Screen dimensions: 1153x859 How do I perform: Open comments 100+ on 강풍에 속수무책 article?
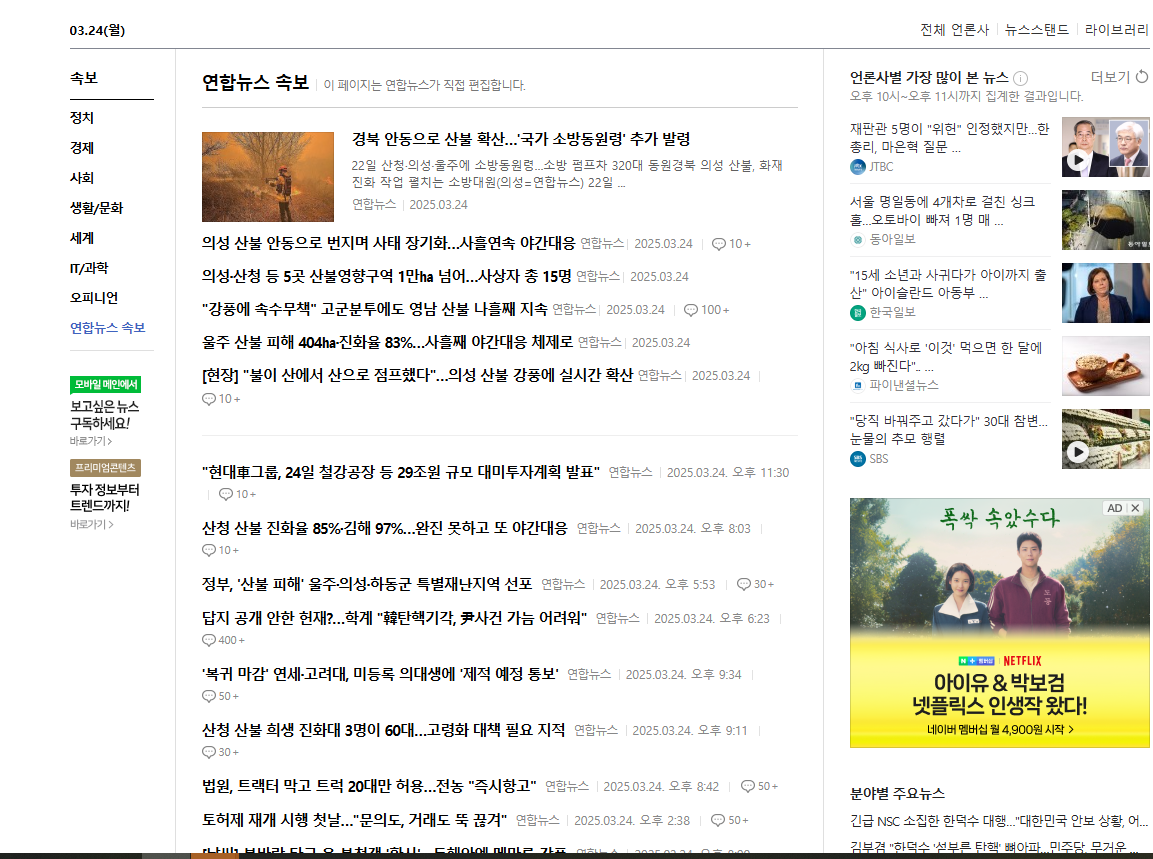click(x=707, y=310)
